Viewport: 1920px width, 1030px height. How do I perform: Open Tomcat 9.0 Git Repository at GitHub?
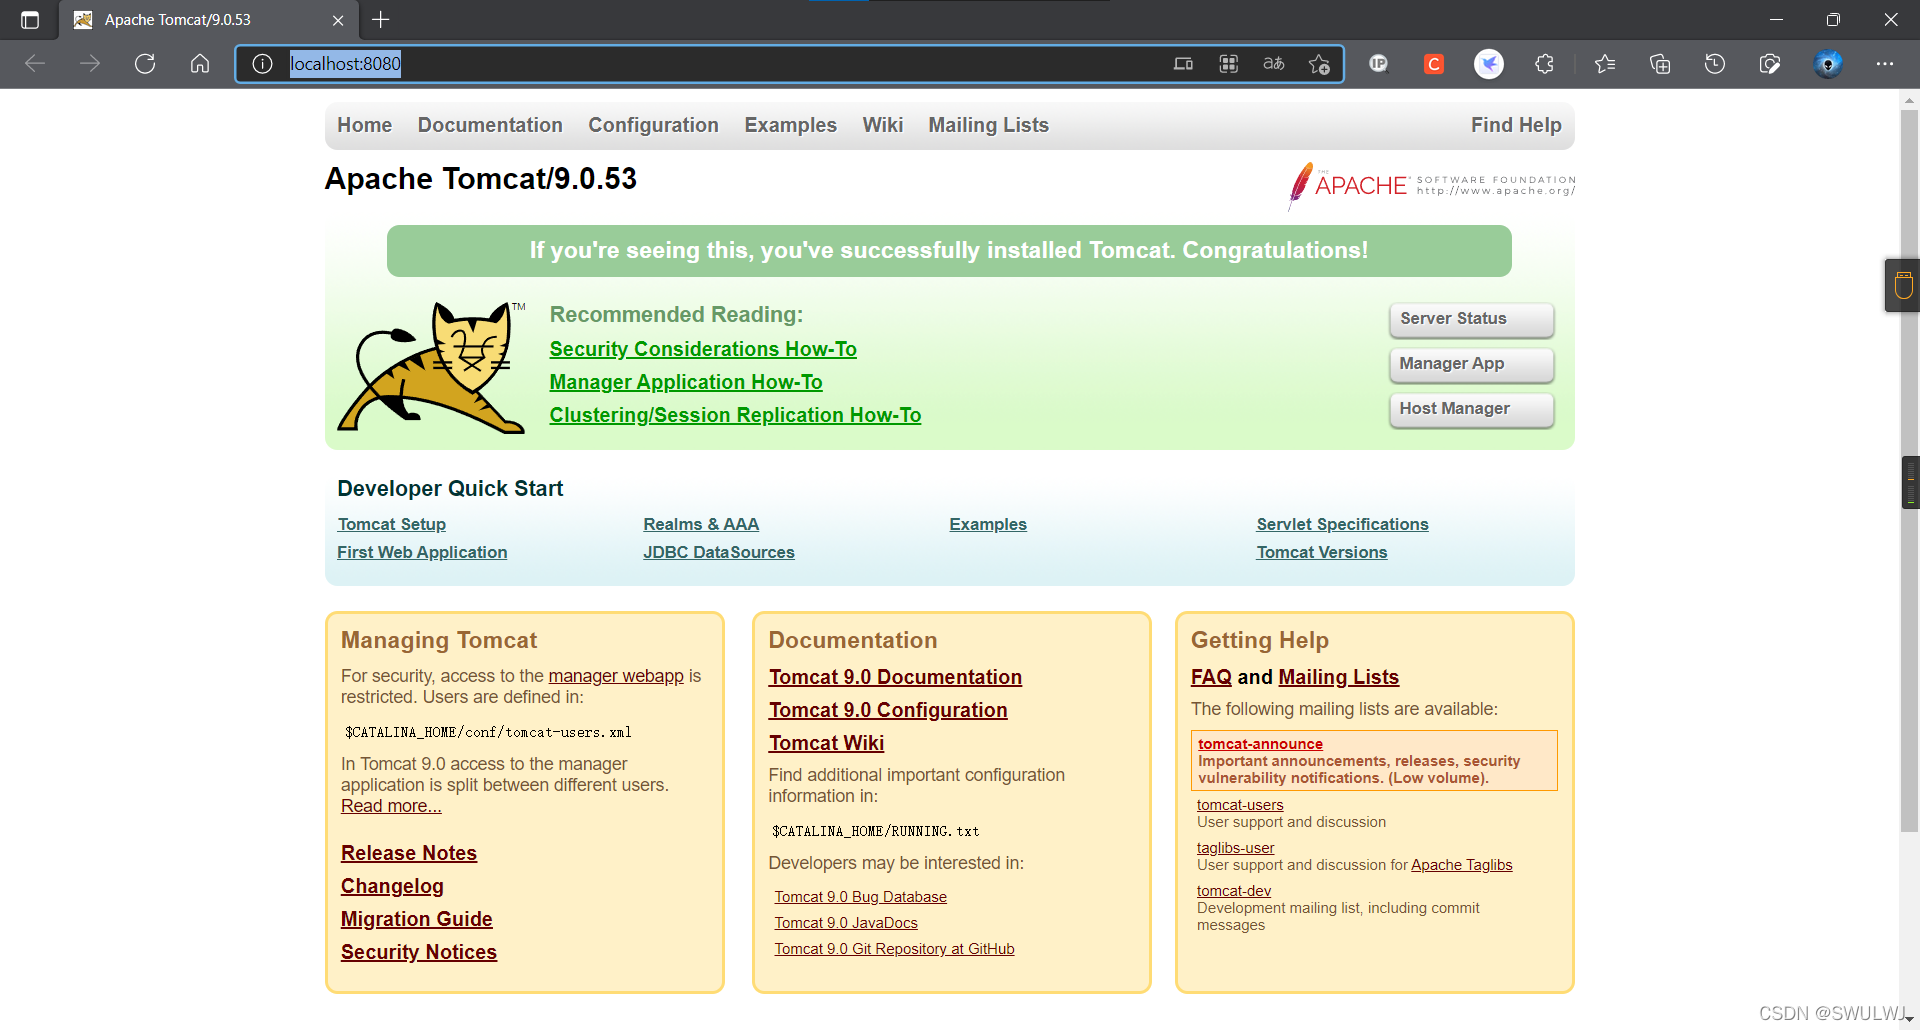point(894,949)
